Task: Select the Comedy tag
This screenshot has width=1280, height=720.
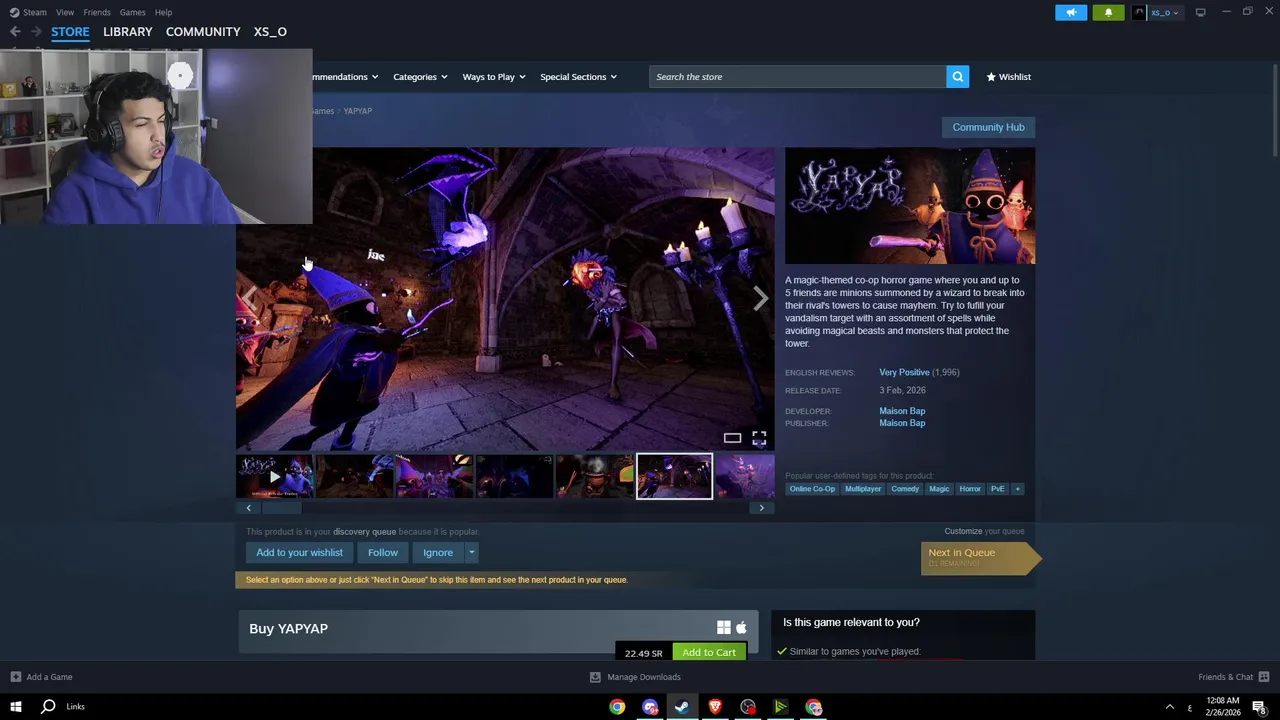Action: point(905,489)
